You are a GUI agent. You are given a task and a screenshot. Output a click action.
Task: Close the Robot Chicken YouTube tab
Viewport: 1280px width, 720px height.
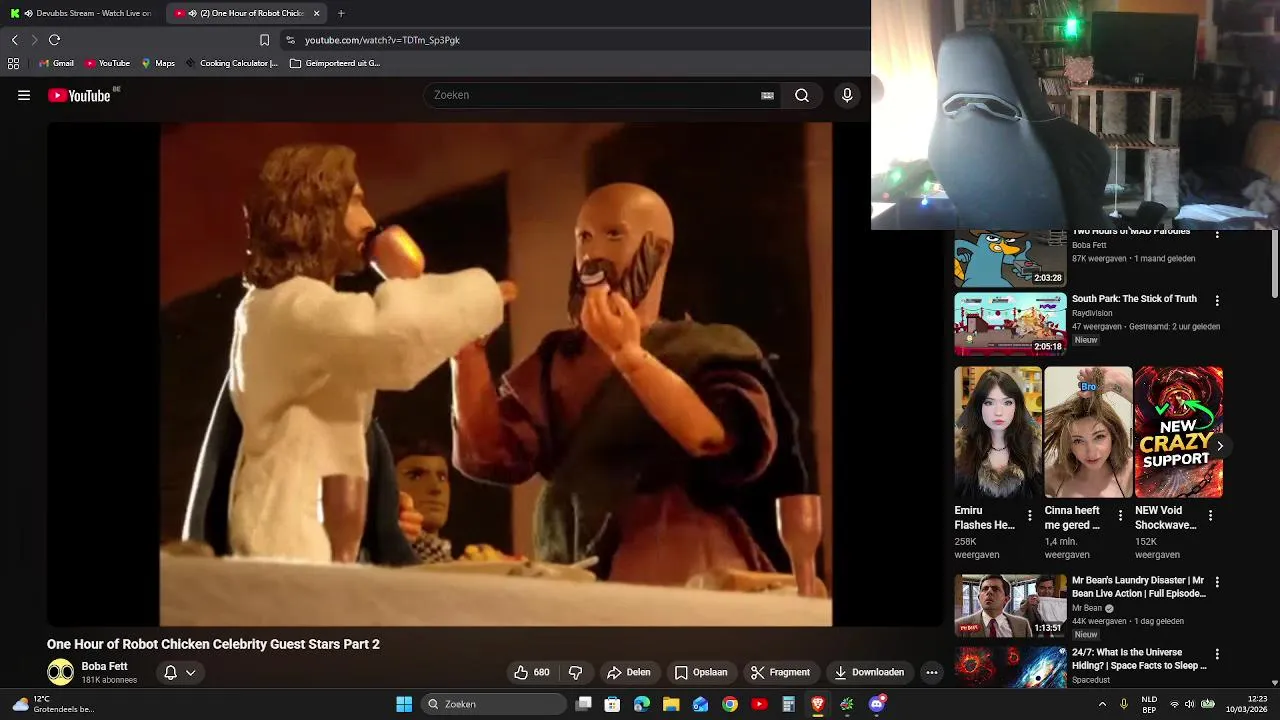317,13
